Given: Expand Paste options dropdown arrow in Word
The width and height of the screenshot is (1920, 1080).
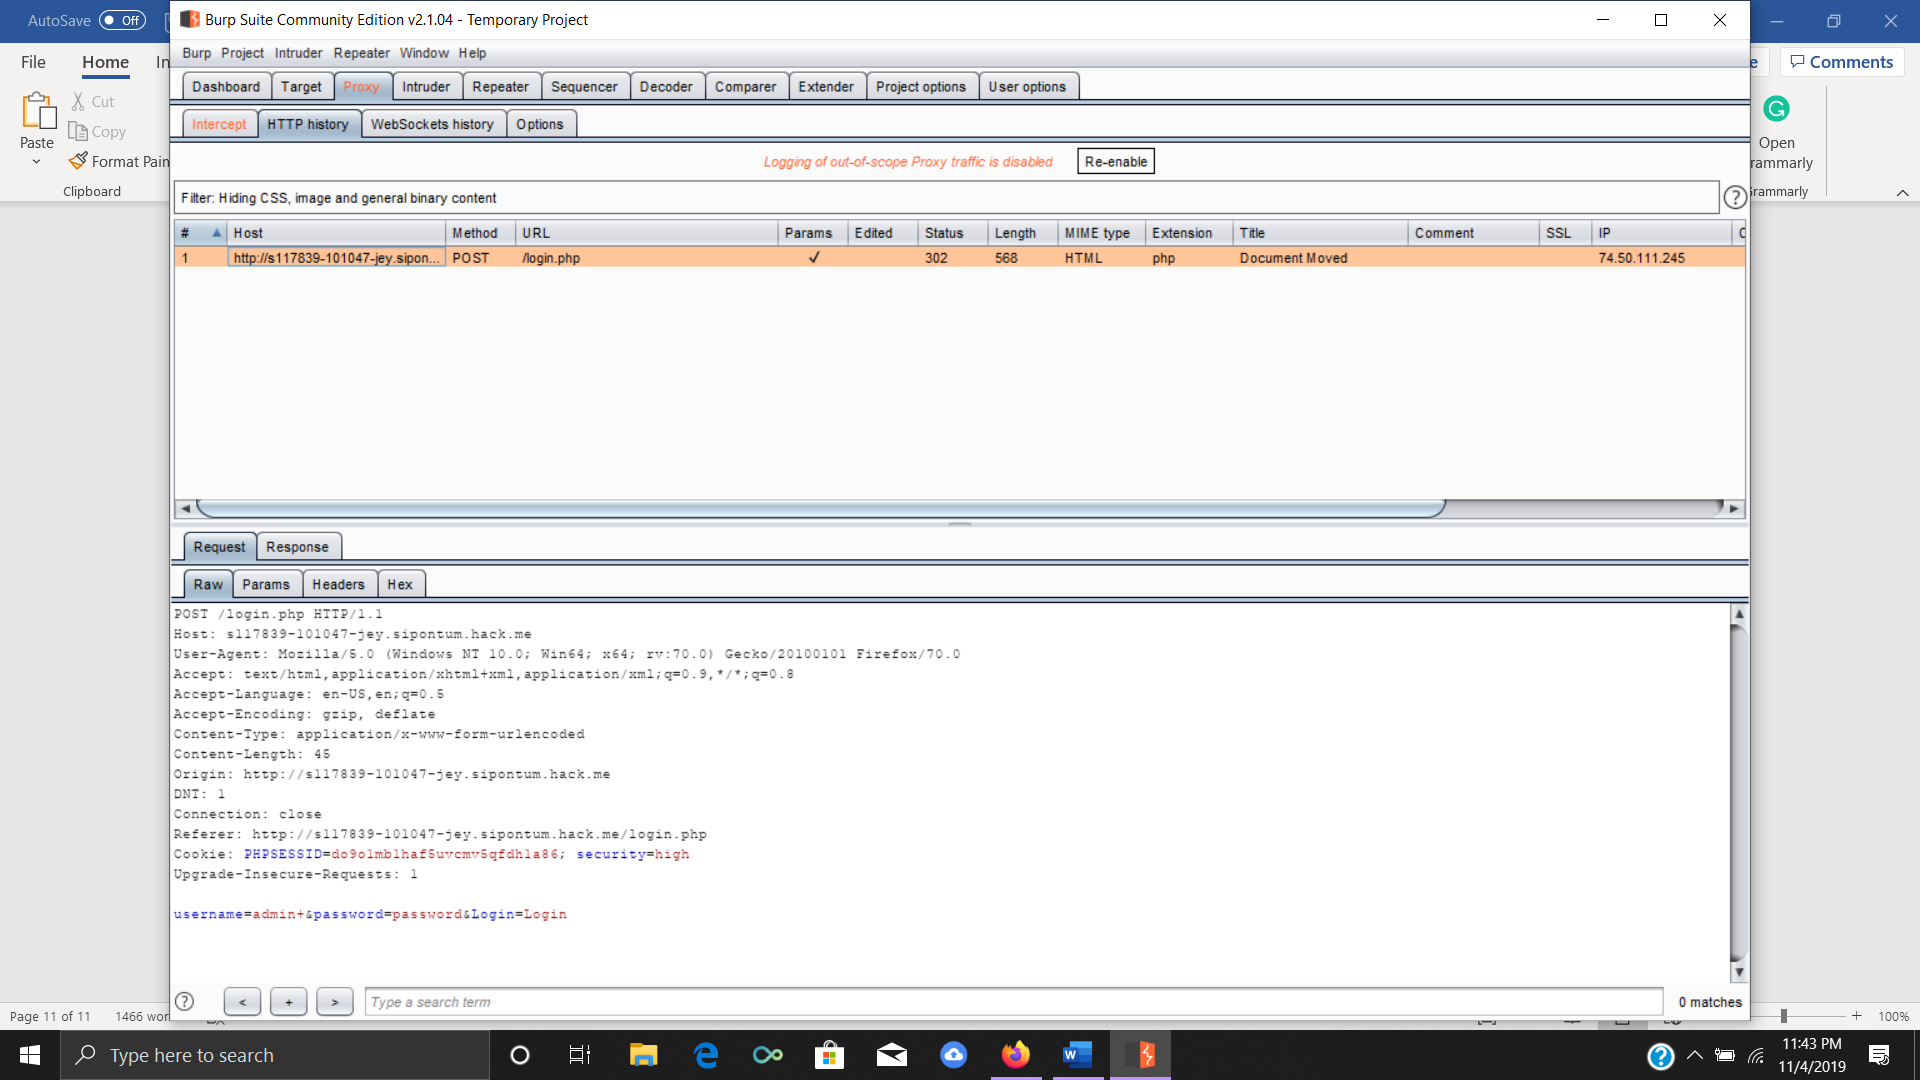Looking at the screenshot, I should [x=37, y=162].
